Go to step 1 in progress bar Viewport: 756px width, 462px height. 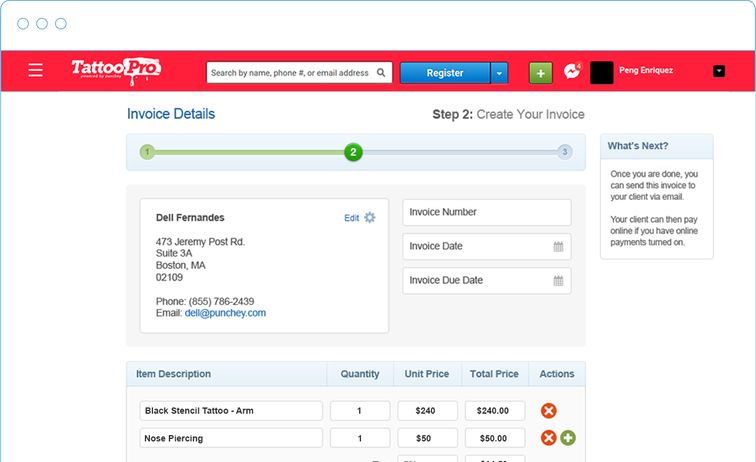point(147,152)
